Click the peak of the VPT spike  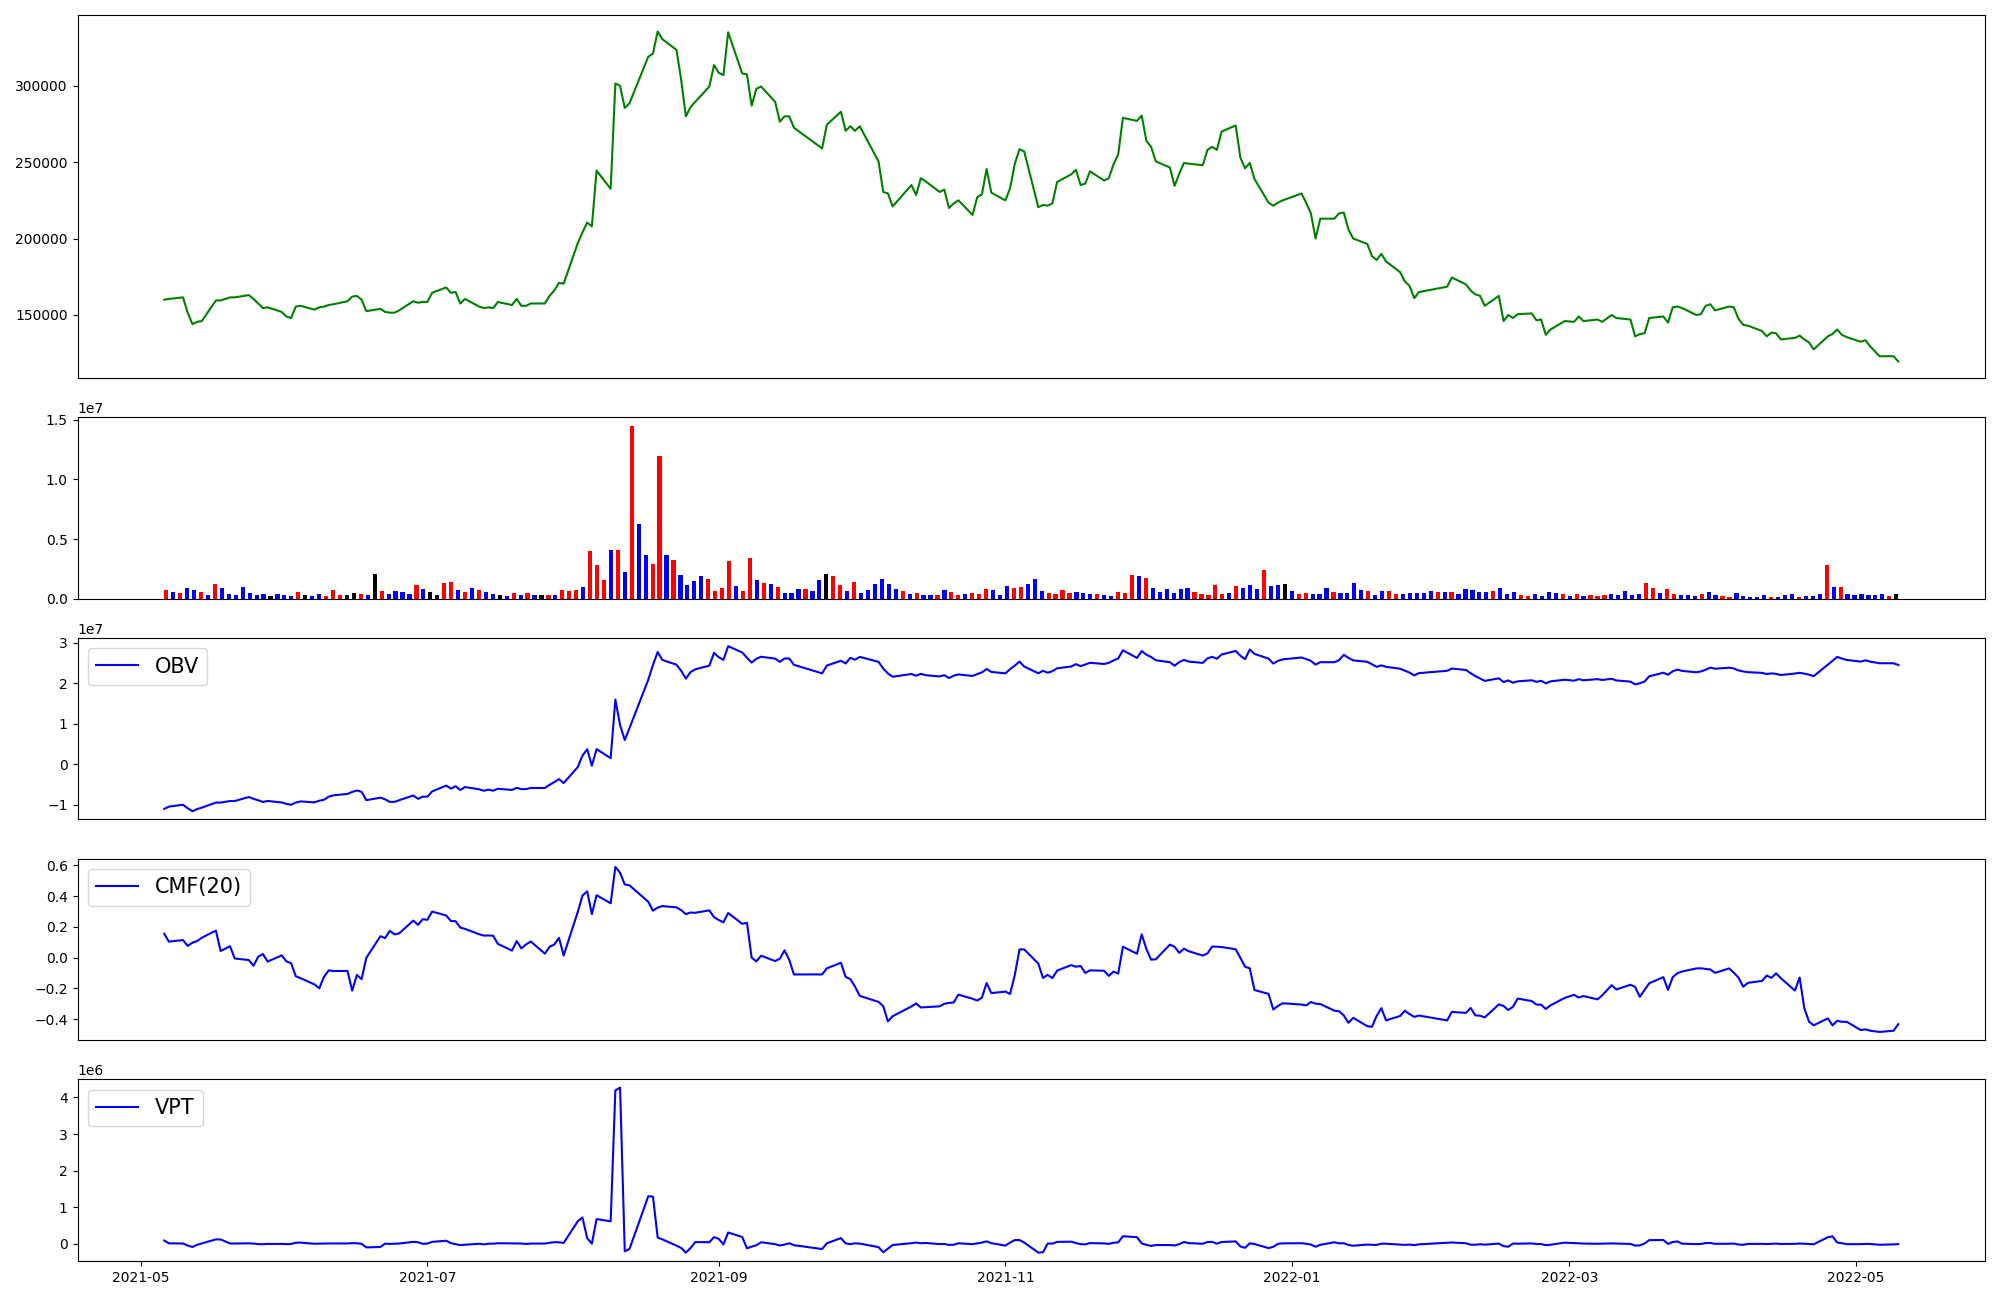(x=620, y=1088)
